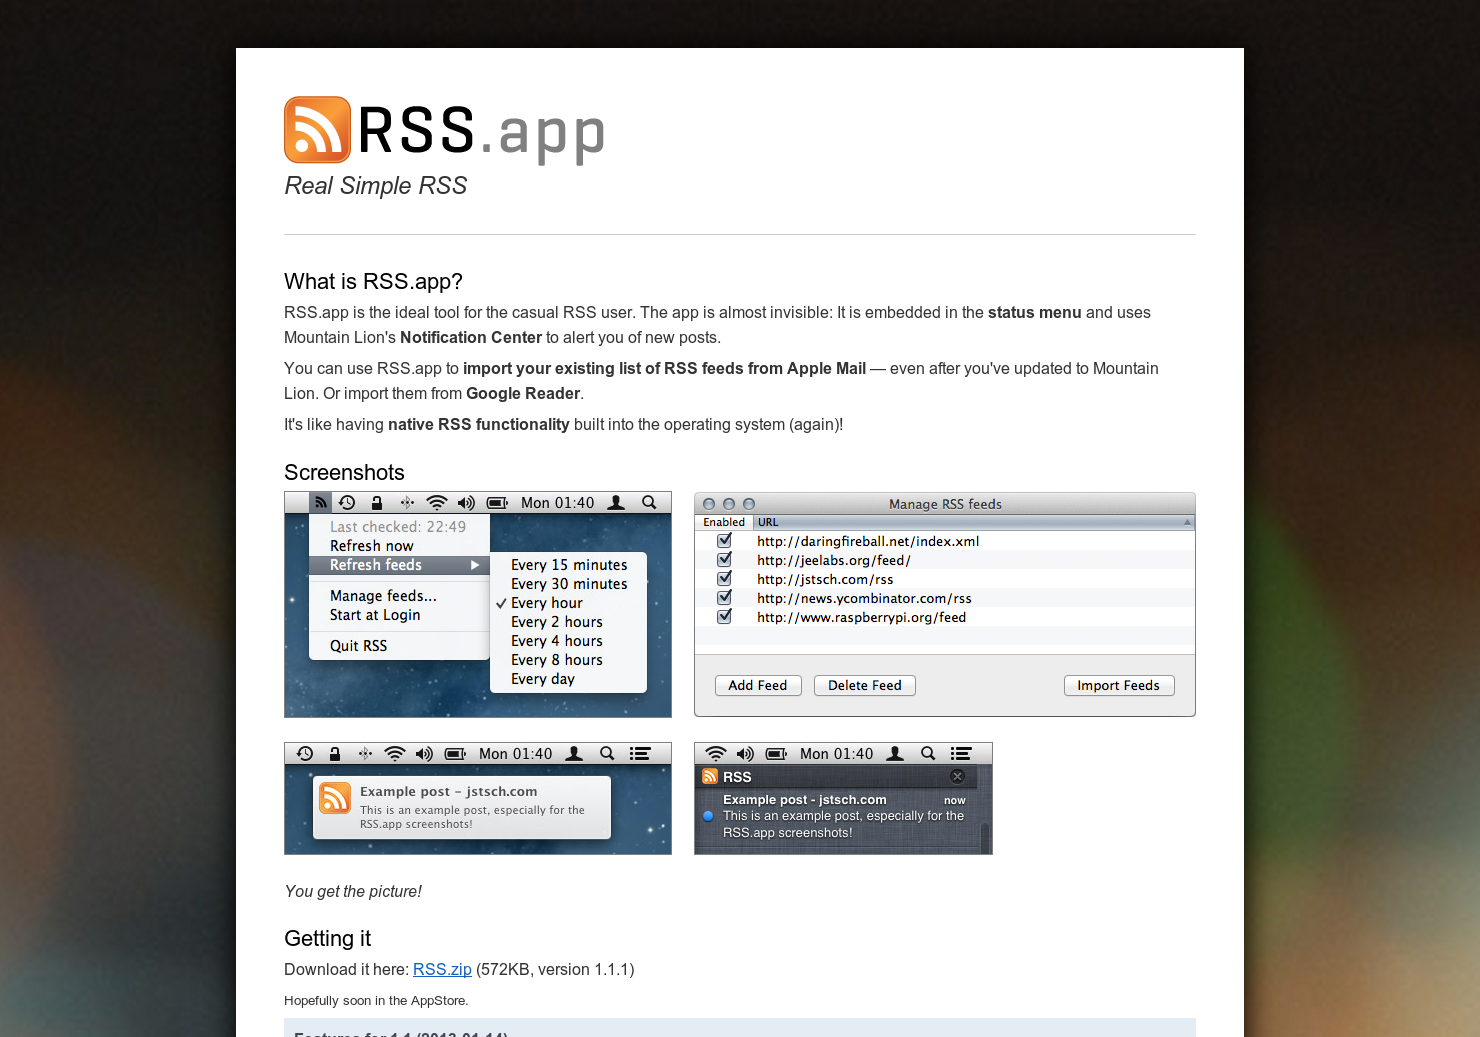Select Manage feeds... menu item
Image resolution: width=1480 pixels, height=1037 pixels.
[x=384, y=595]
